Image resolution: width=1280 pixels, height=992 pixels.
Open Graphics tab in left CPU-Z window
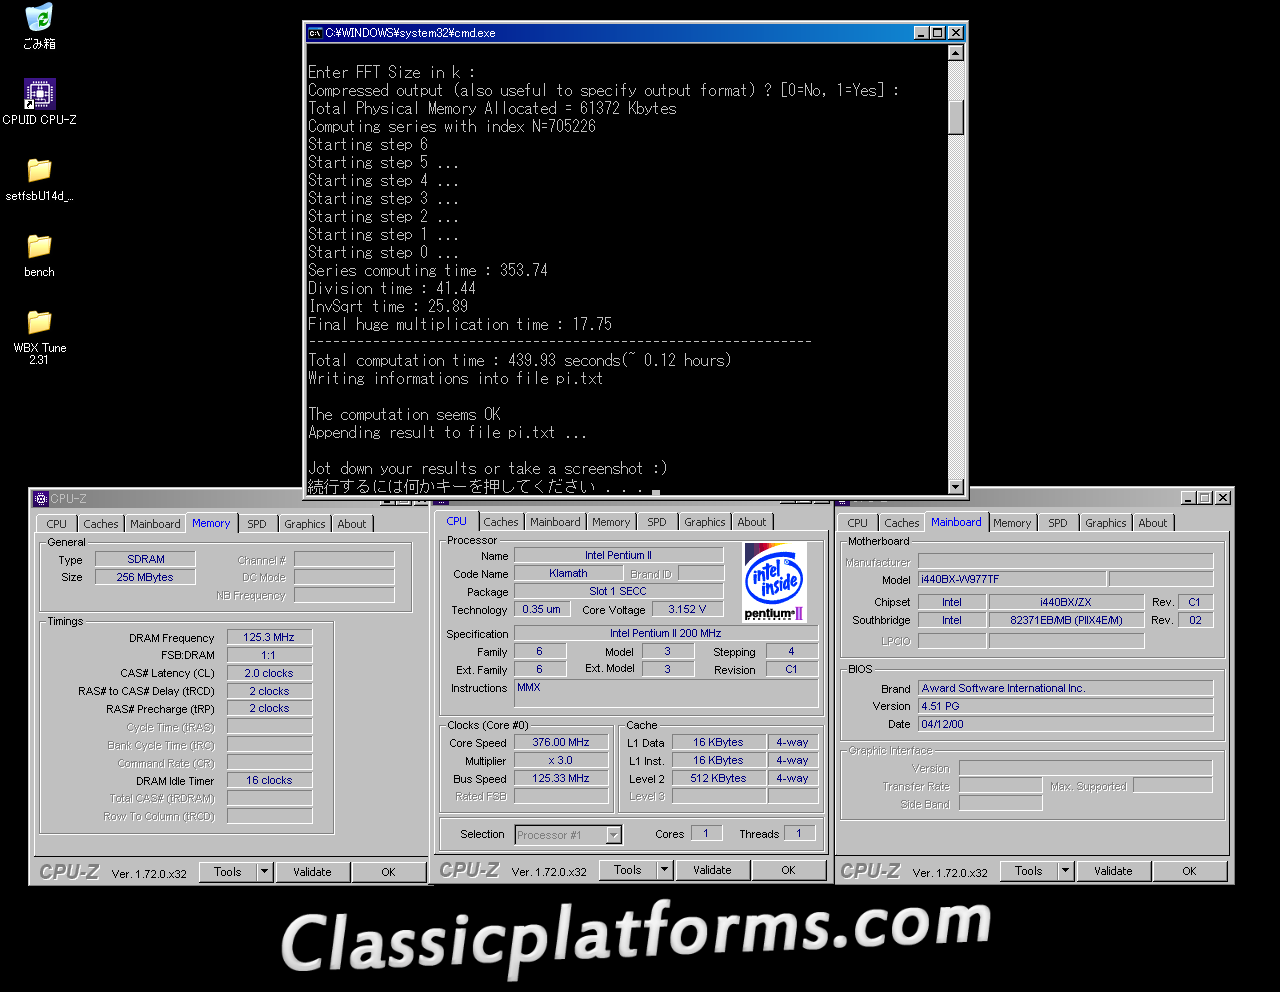pyautogui.click(x=305, y=524)
